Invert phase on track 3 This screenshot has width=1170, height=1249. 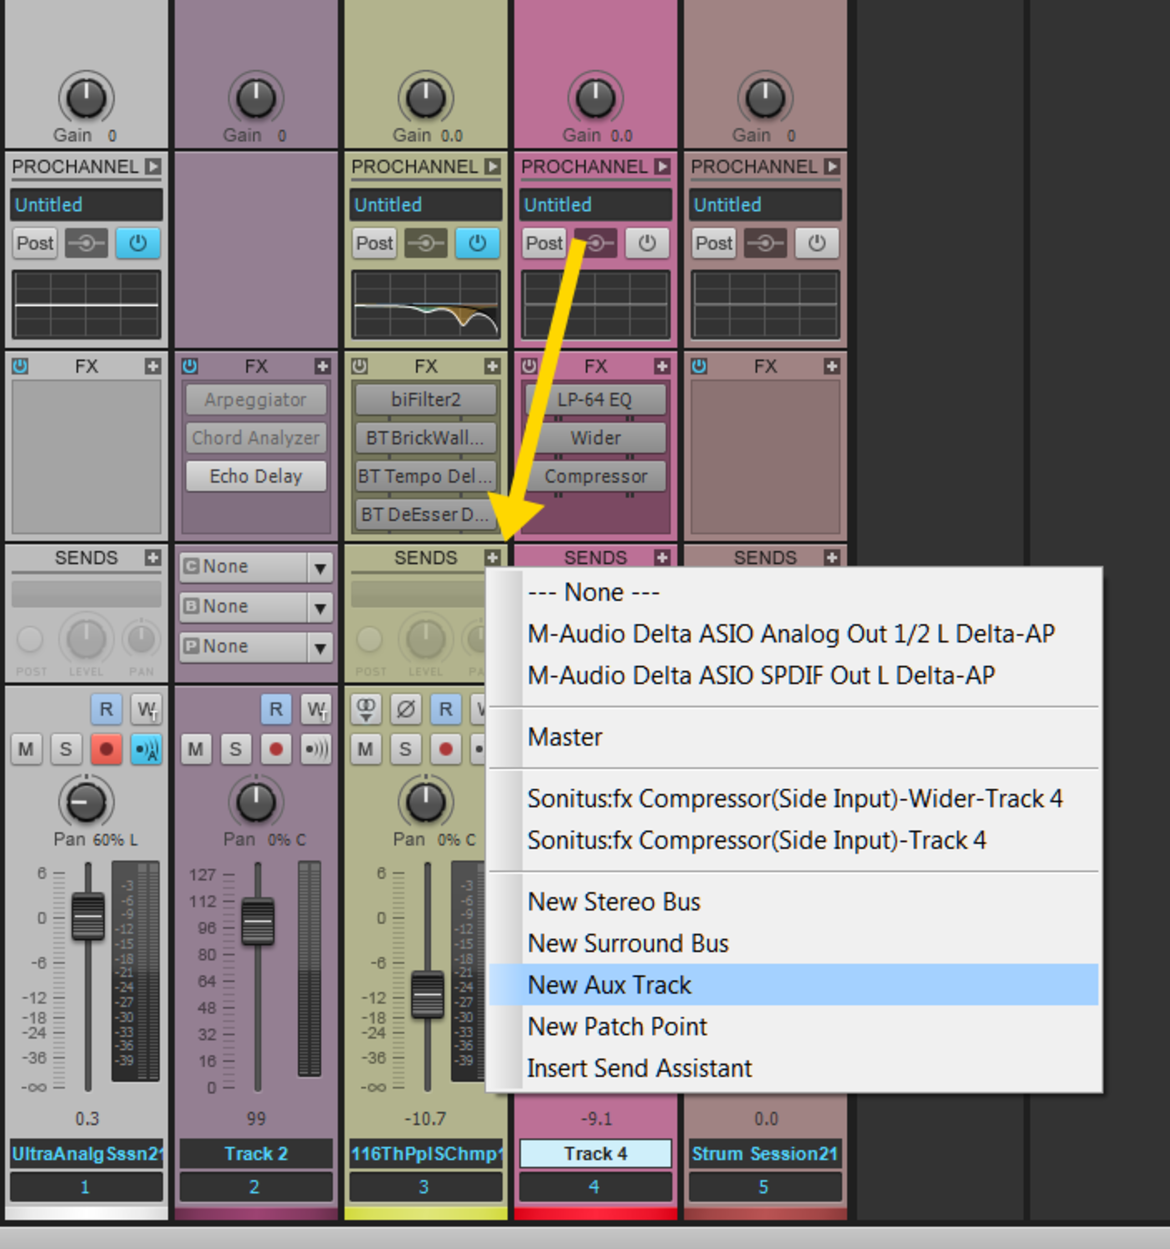coord(406,710)
